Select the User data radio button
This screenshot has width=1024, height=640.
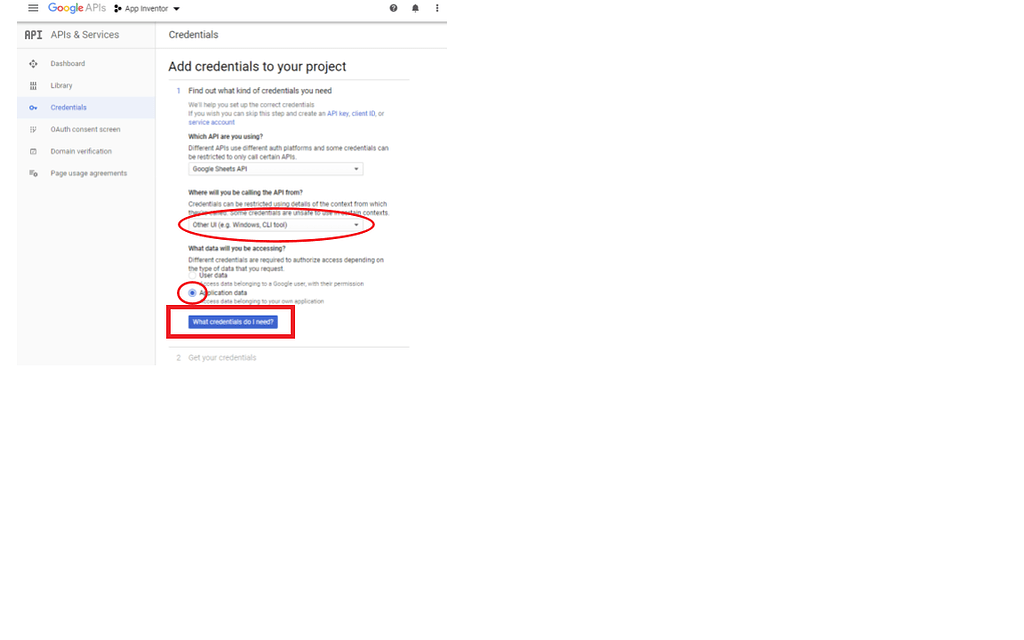pos(193,276)
